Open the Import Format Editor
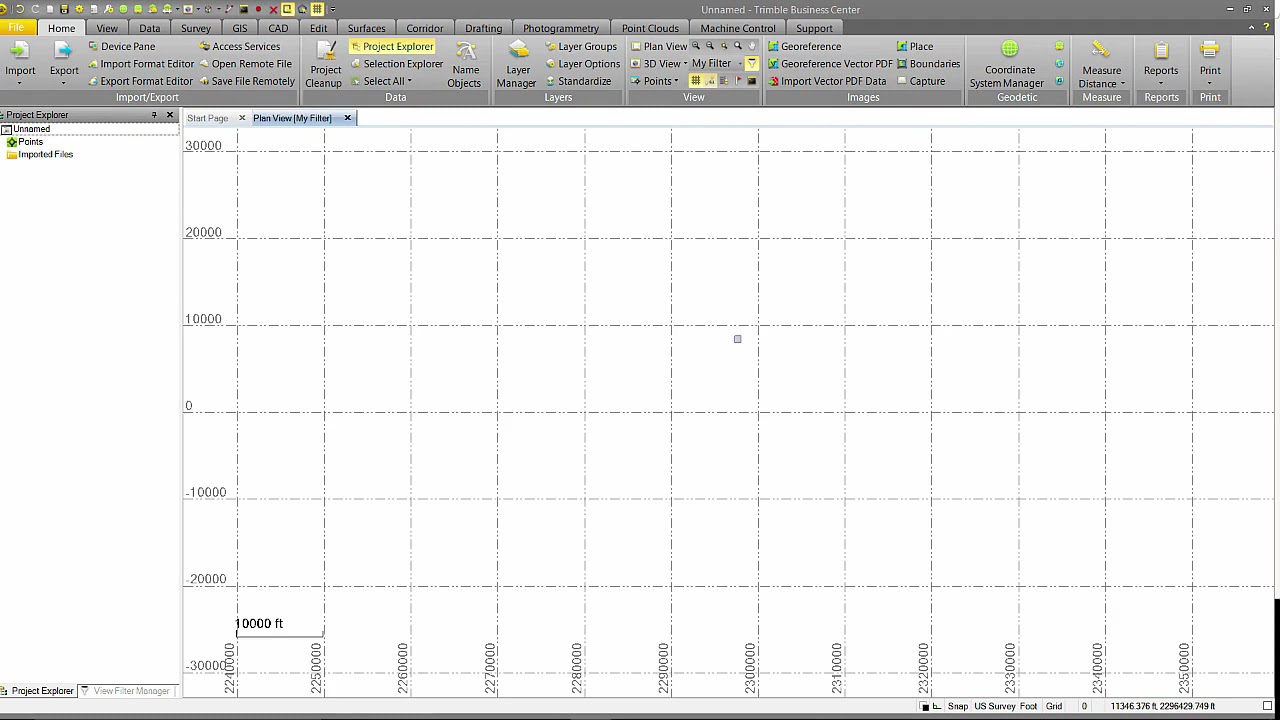 (x=140, y=64)
